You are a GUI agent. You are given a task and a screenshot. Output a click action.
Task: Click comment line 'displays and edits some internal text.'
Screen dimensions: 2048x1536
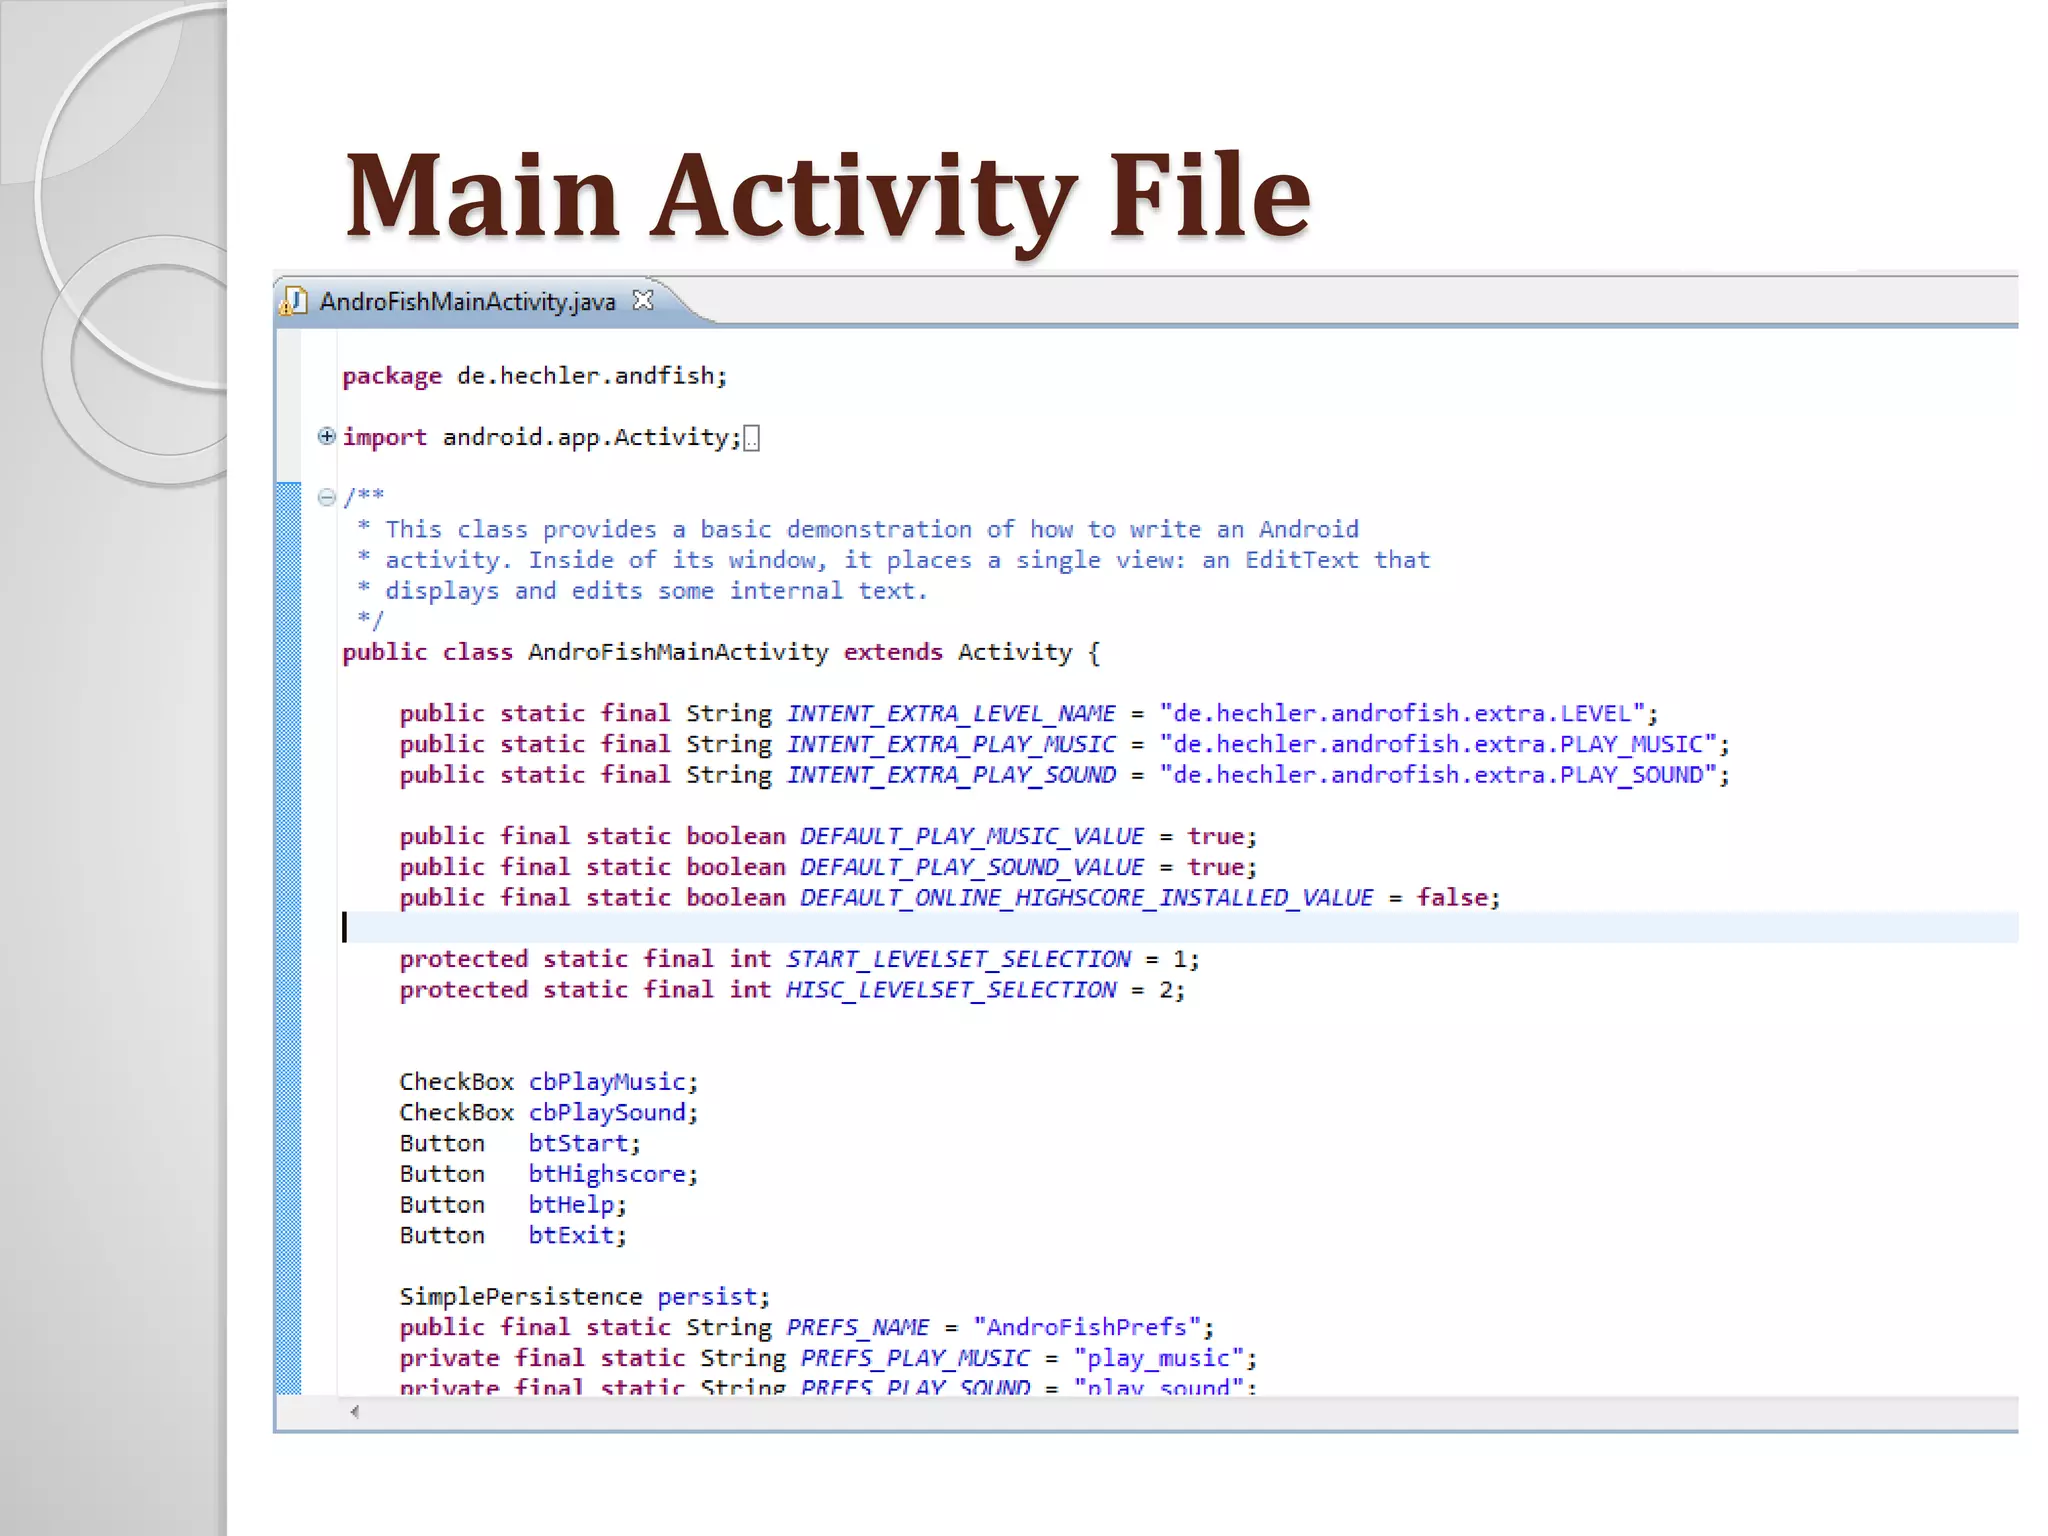point(656,591)
